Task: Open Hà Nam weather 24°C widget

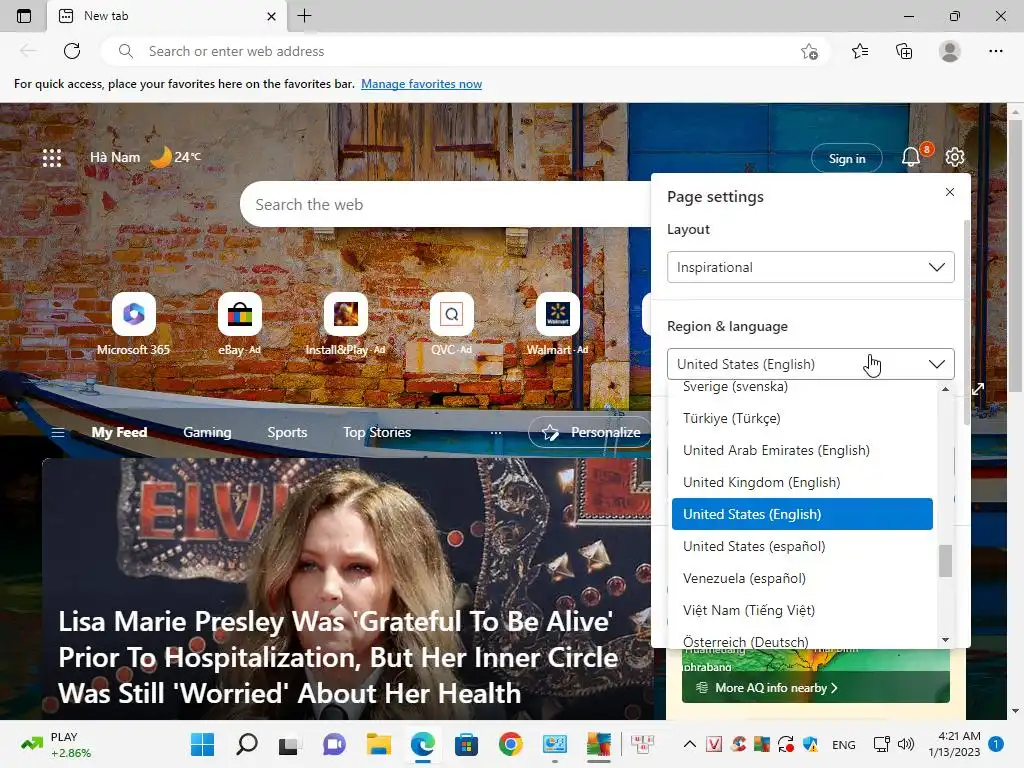Action: tap(146, 157)
